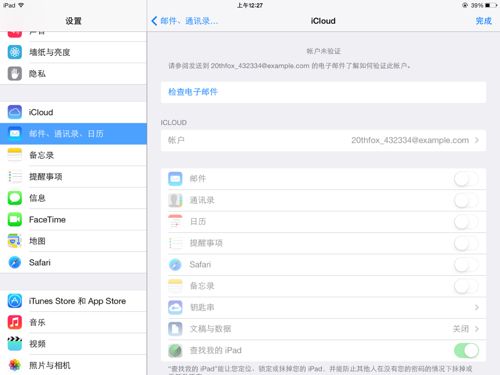Toggle the iCloud Contacts (通讯录) switch

(466, 200)
